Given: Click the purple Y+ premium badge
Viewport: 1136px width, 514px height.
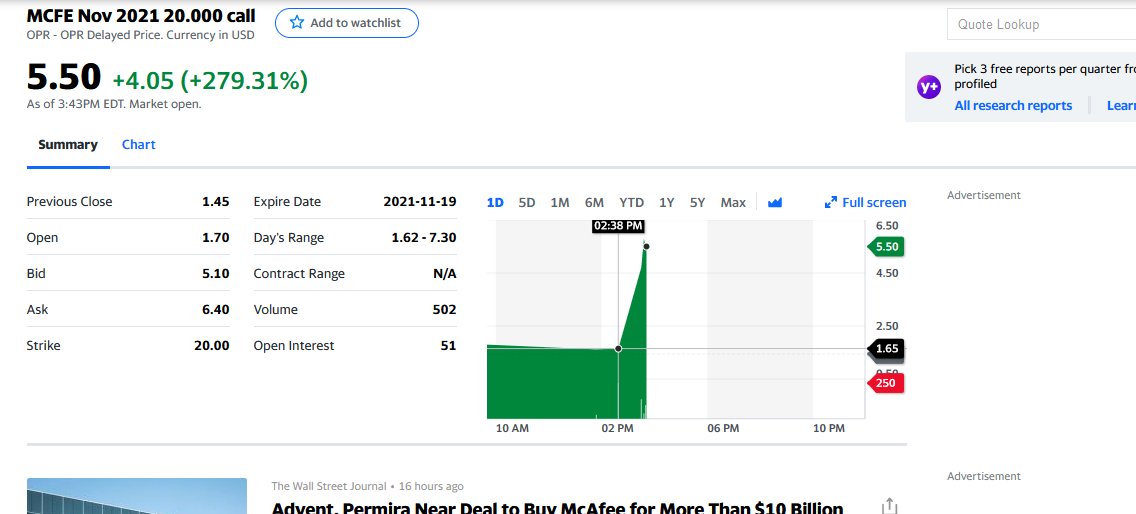Looking at the screenshot, I should [928, 87].
